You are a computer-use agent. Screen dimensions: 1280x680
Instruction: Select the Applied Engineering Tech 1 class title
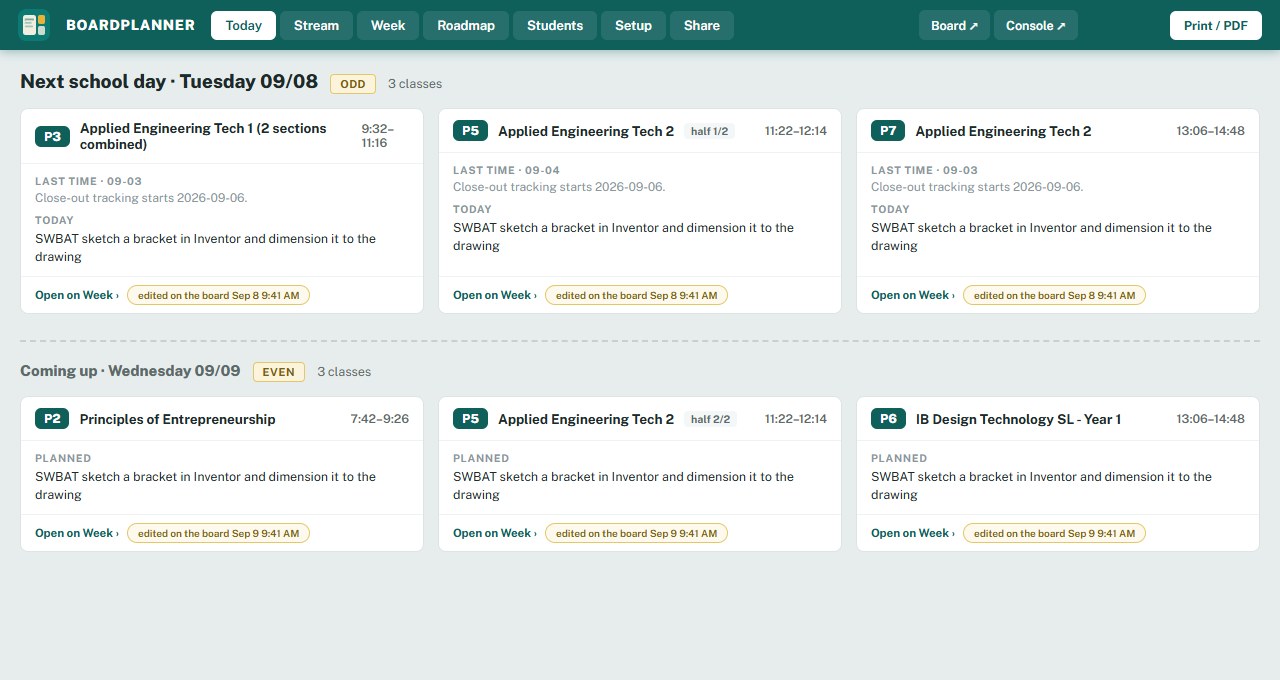pyautogui.click(x=203, y=137)
